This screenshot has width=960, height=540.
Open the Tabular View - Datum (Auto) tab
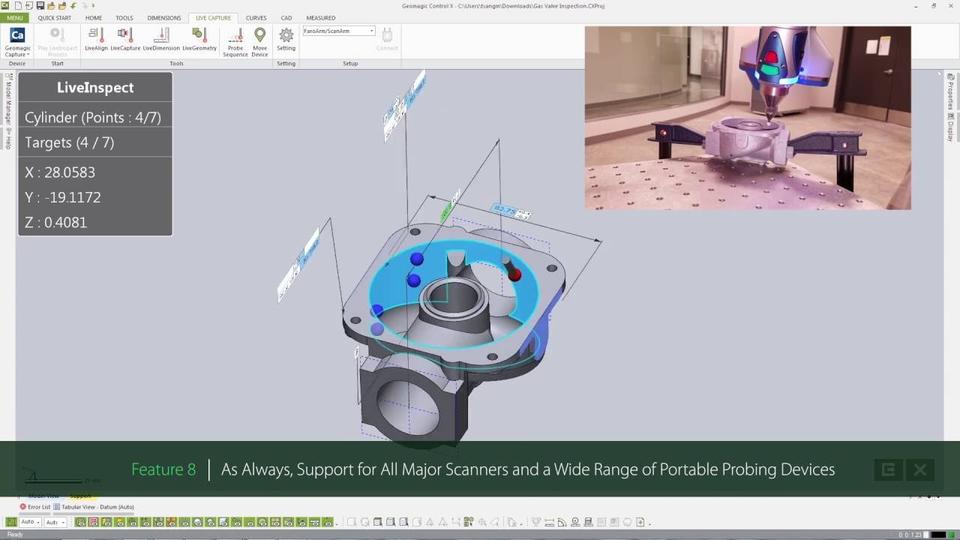tap(94, 507)
